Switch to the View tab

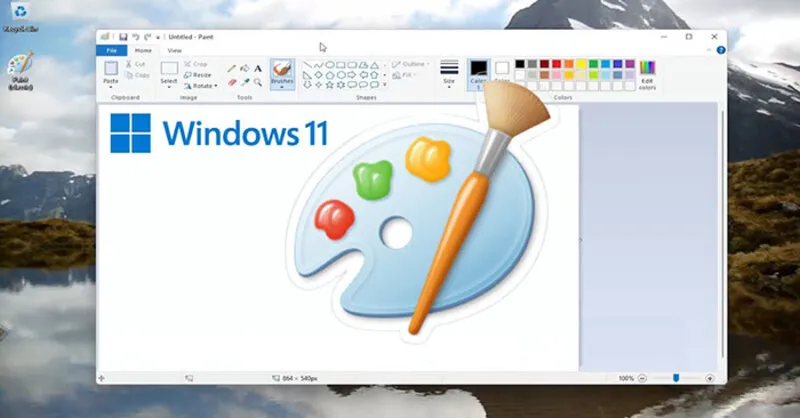174,50
